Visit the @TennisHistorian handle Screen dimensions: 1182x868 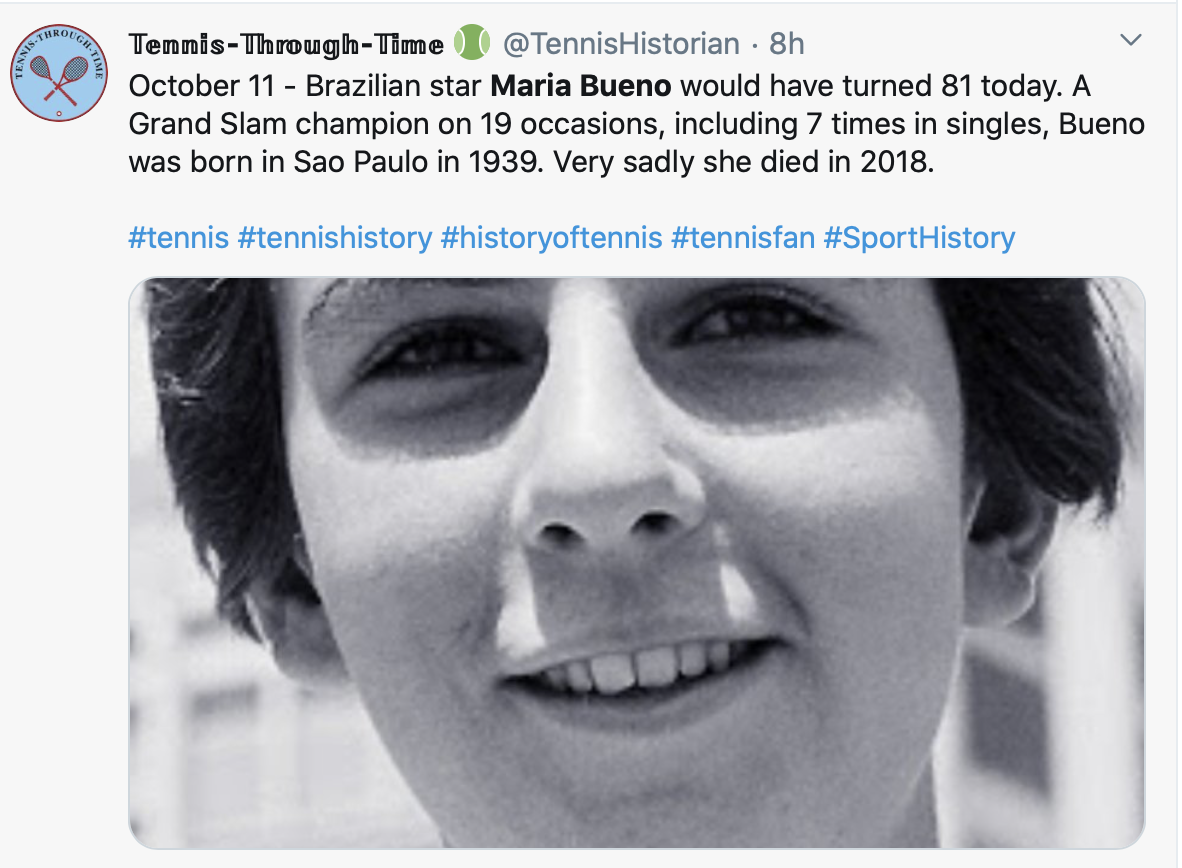(620, 44)
